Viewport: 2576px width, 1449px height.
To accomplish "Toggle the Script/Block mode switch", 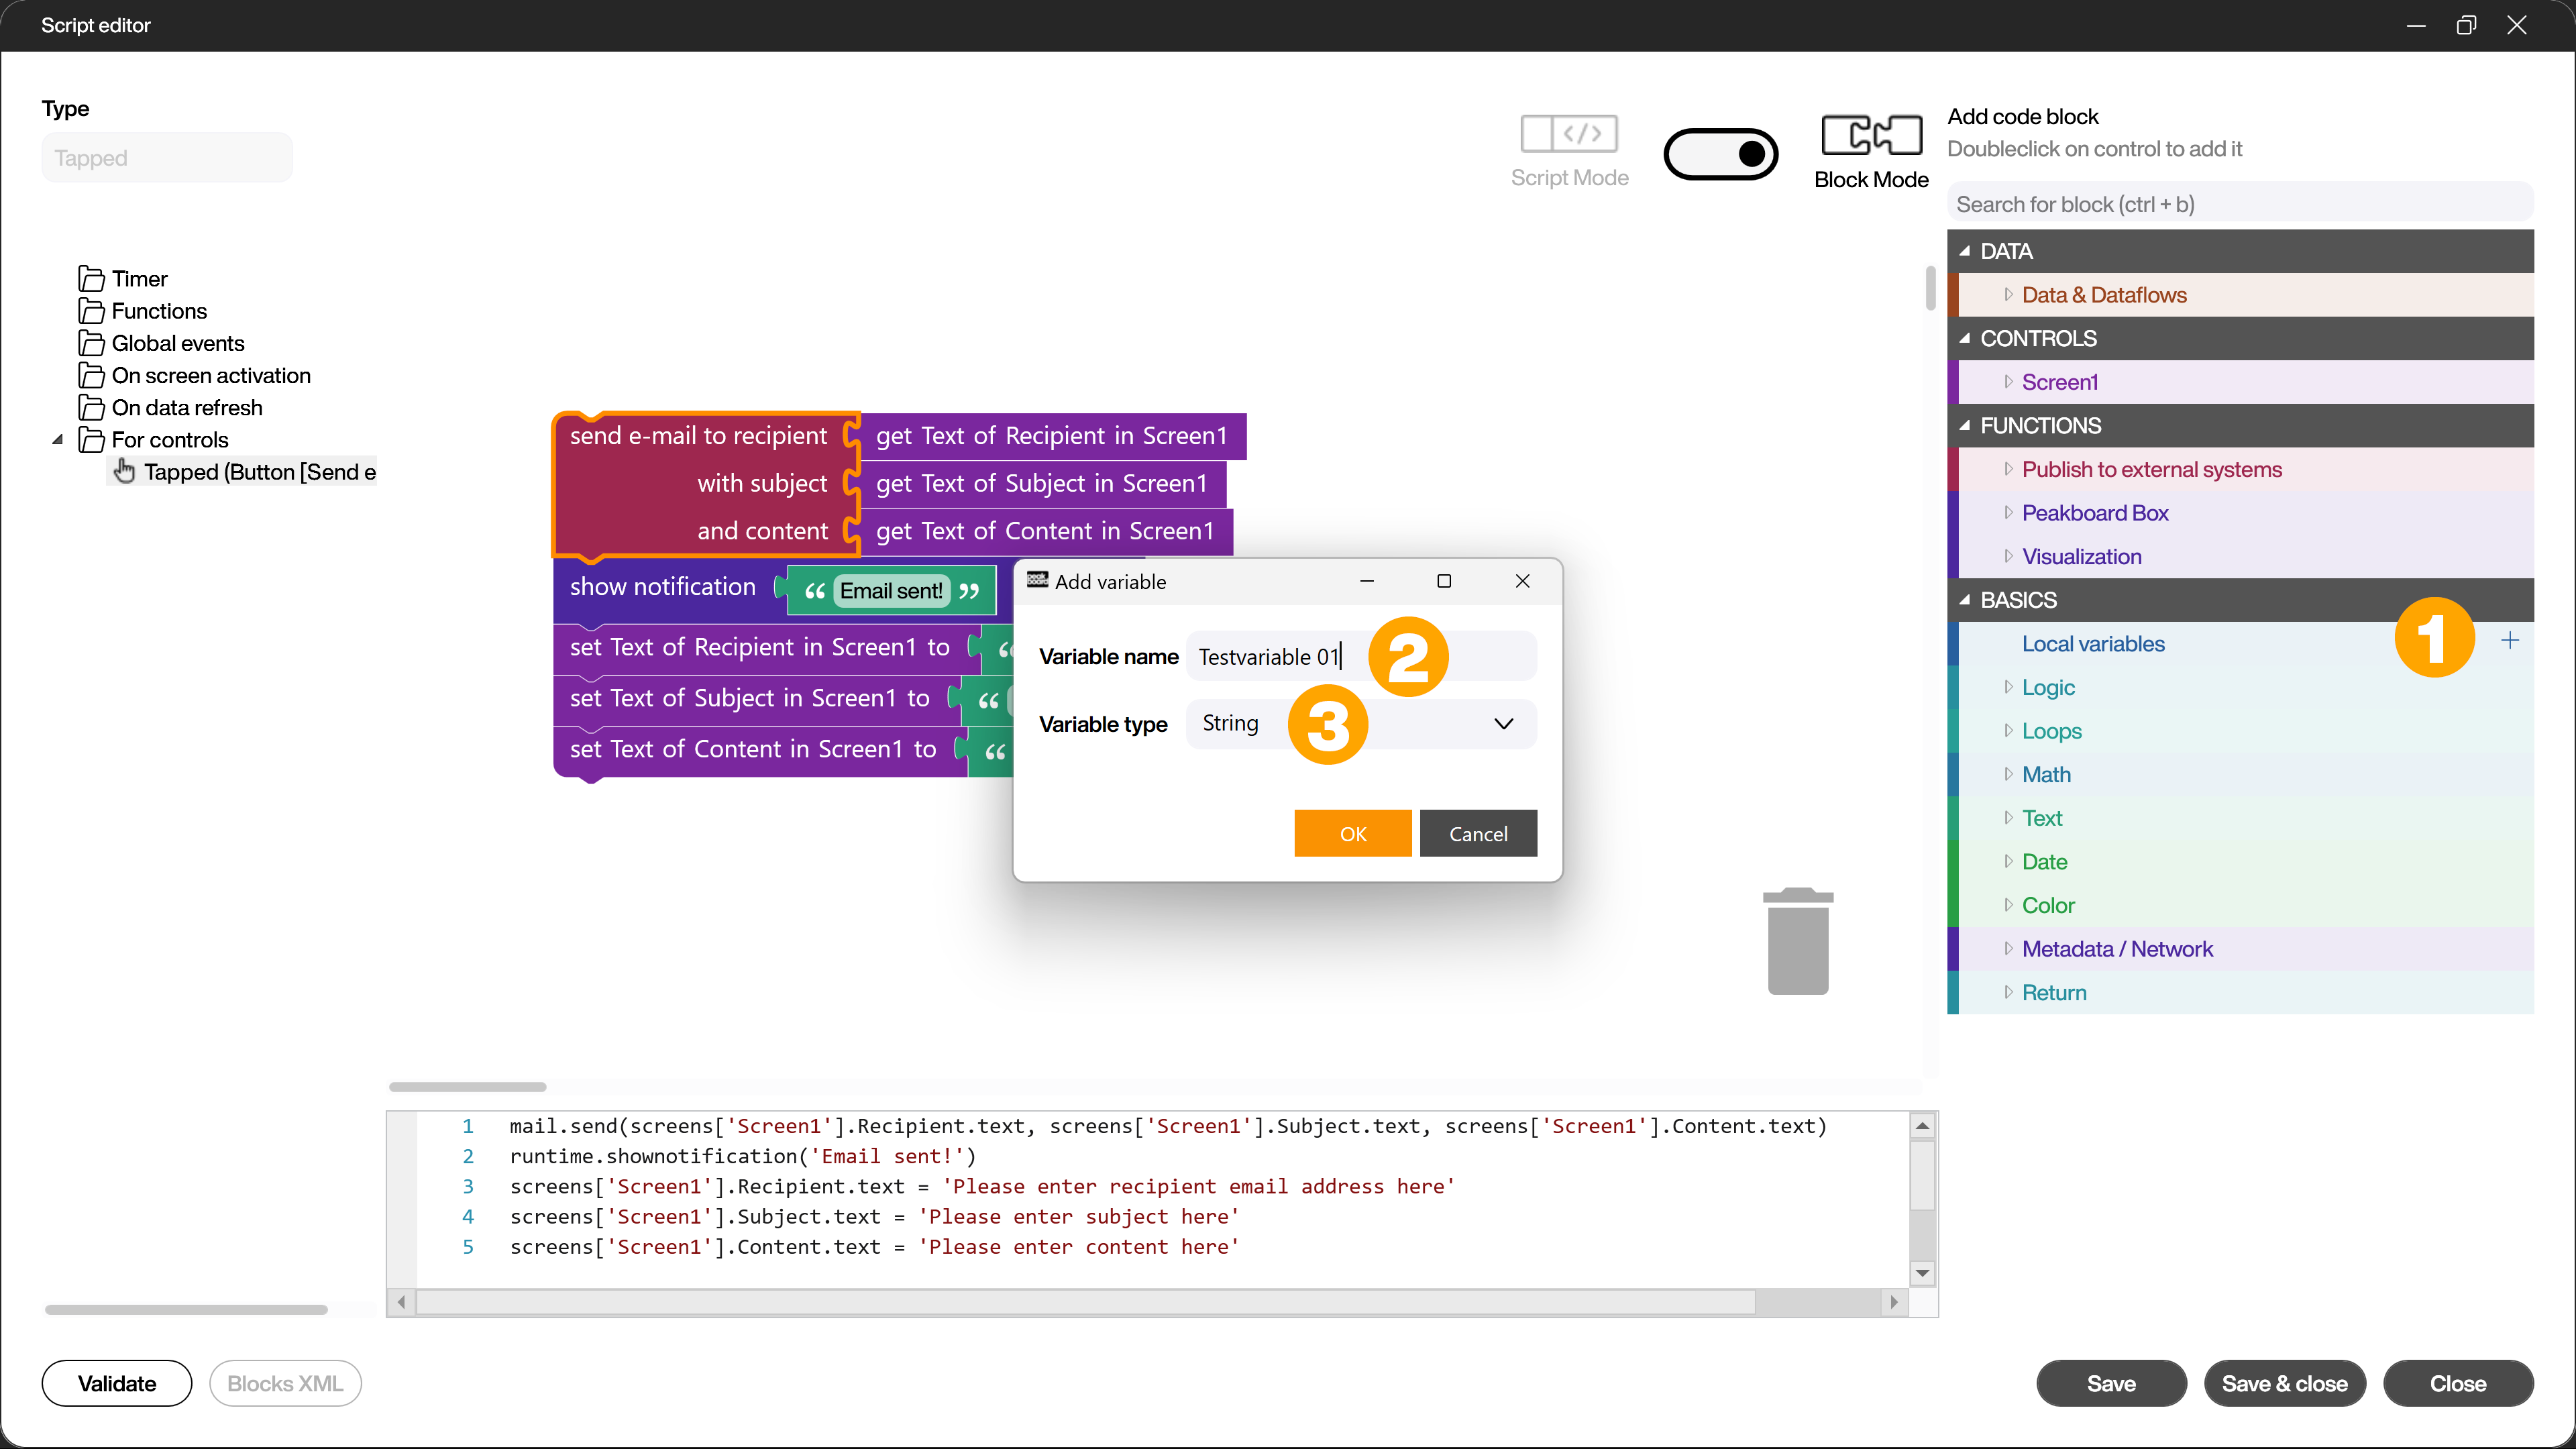I will 1720,154.
